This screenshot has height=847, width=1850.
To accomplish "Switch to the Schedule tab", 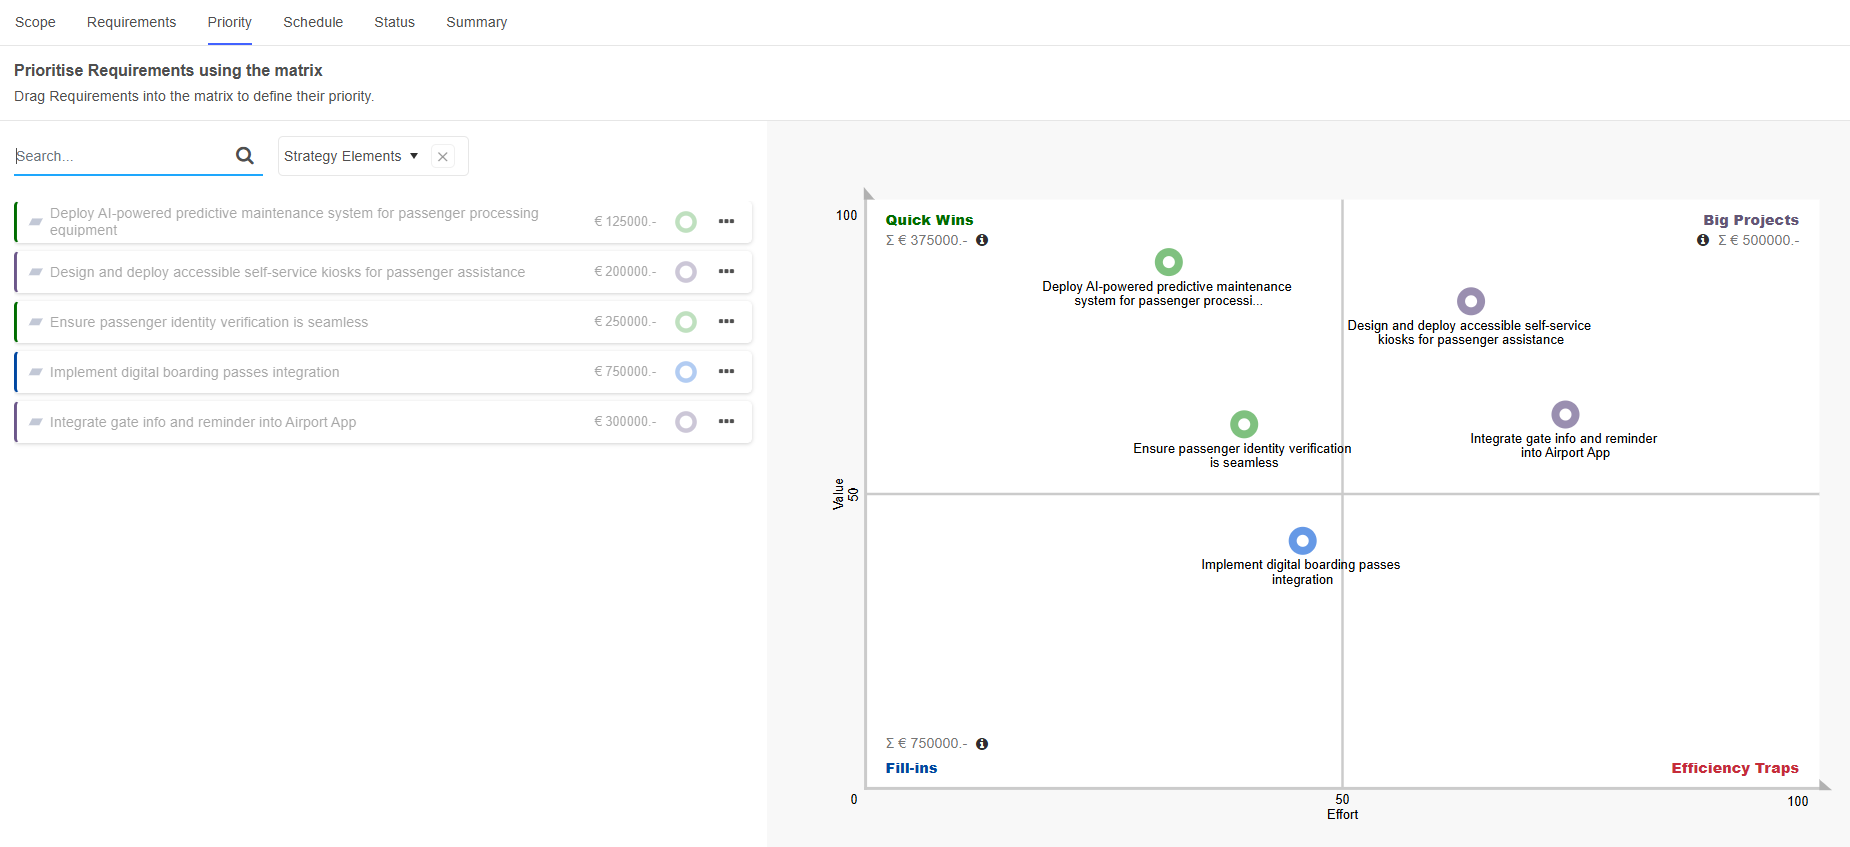I will point(313,22).
